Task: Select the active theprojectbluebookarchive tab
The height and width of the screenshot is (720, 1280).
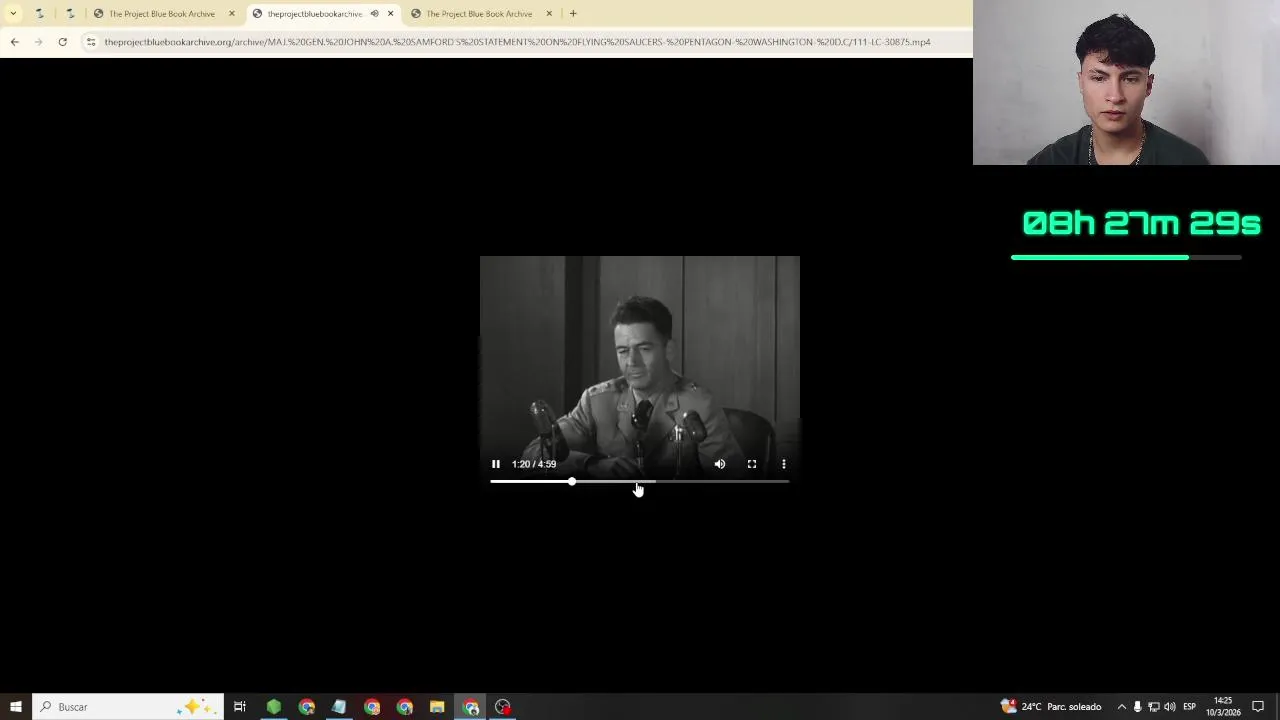Action: coord(315,14)
